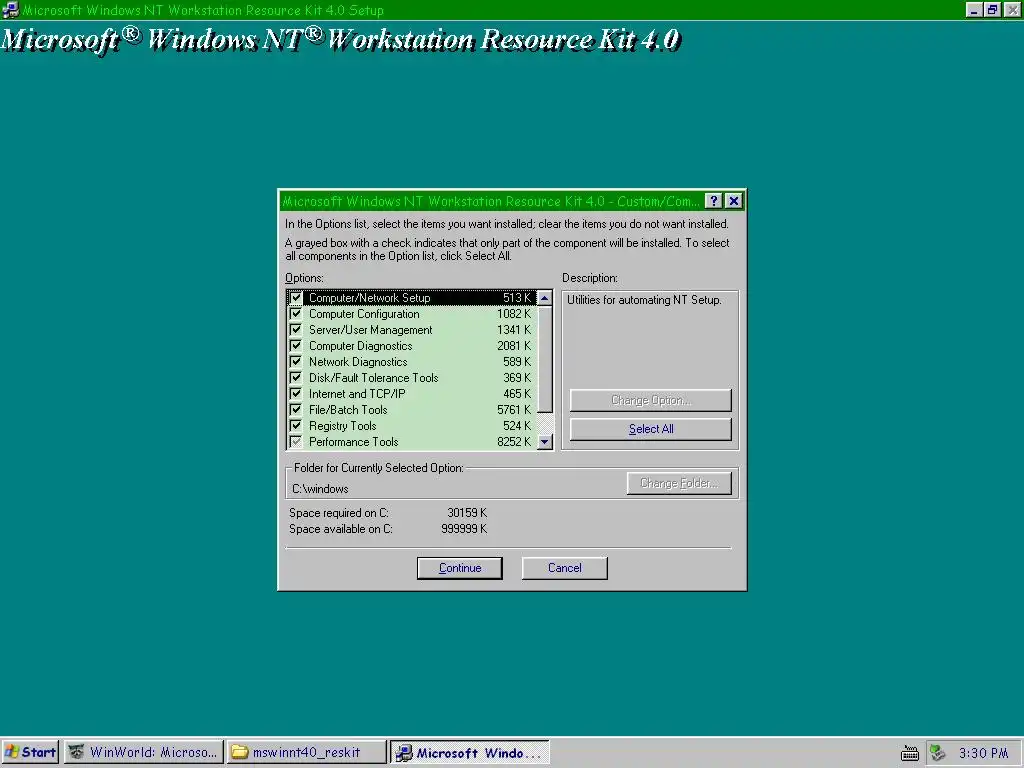This screenshot has width=1024, height=768.
Task: Click the 5761 K size value
Action: 514,410
